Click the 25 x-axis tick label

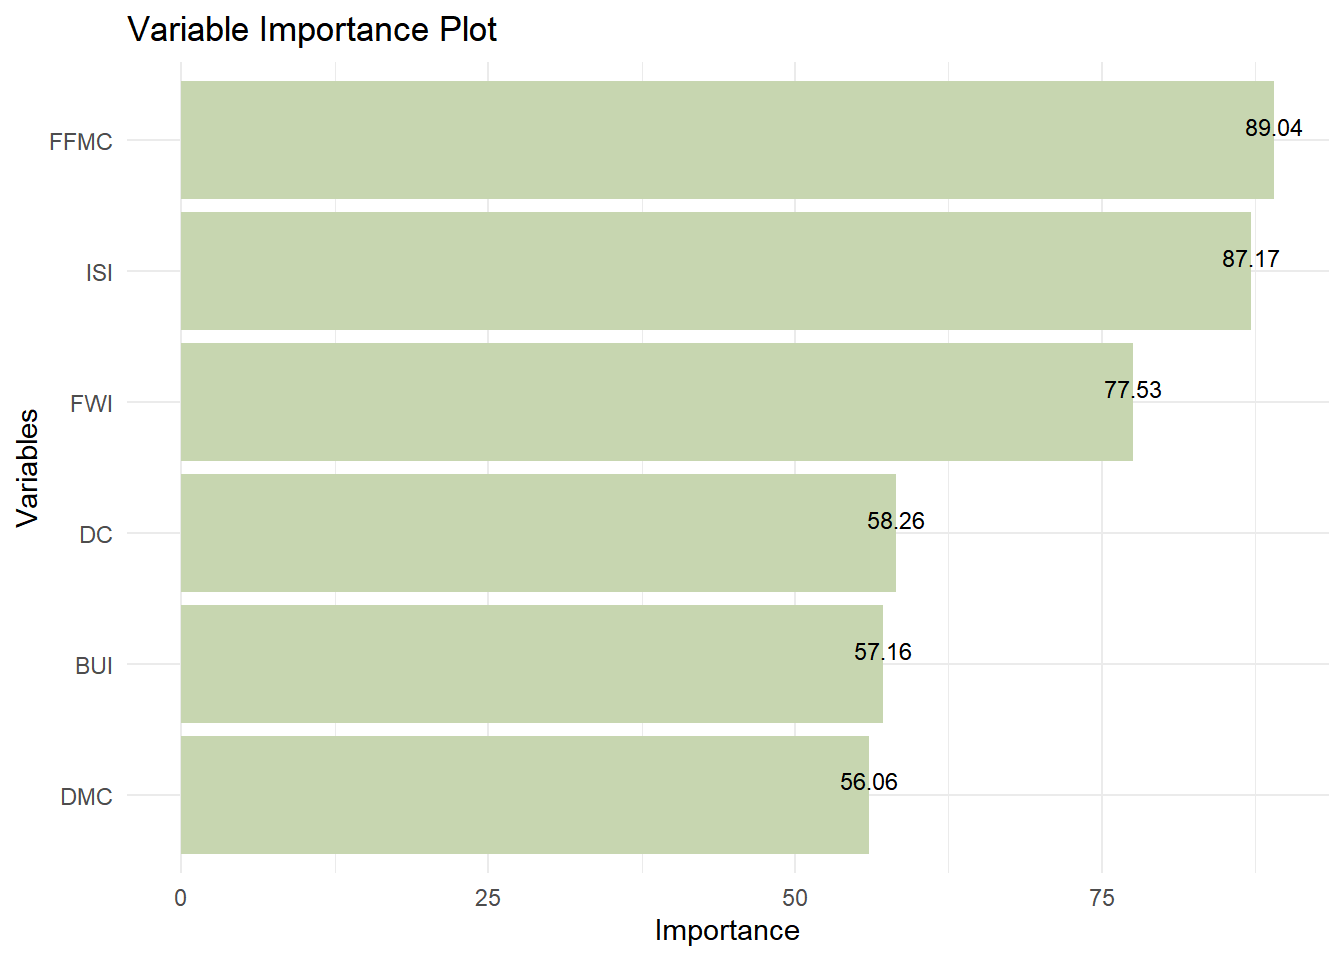tap(487, 898)
